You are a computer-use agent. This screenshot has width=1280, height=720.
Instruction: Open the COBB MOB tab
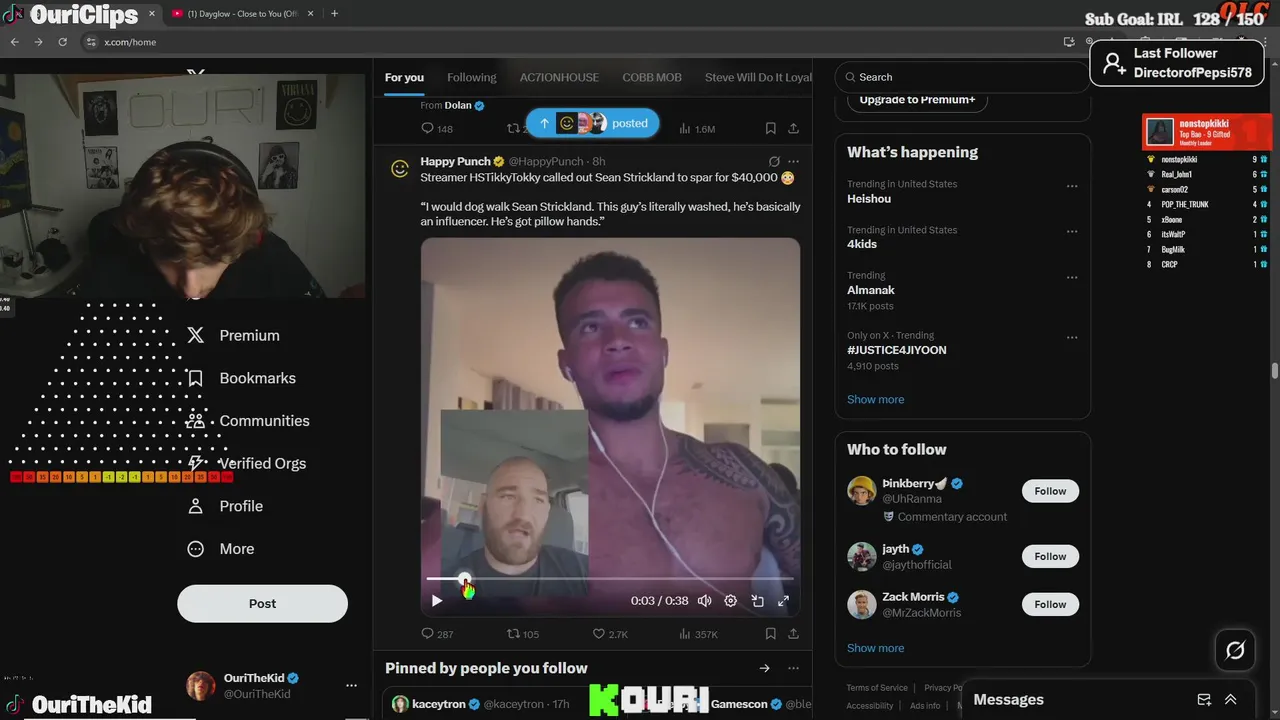click(652, 77)
